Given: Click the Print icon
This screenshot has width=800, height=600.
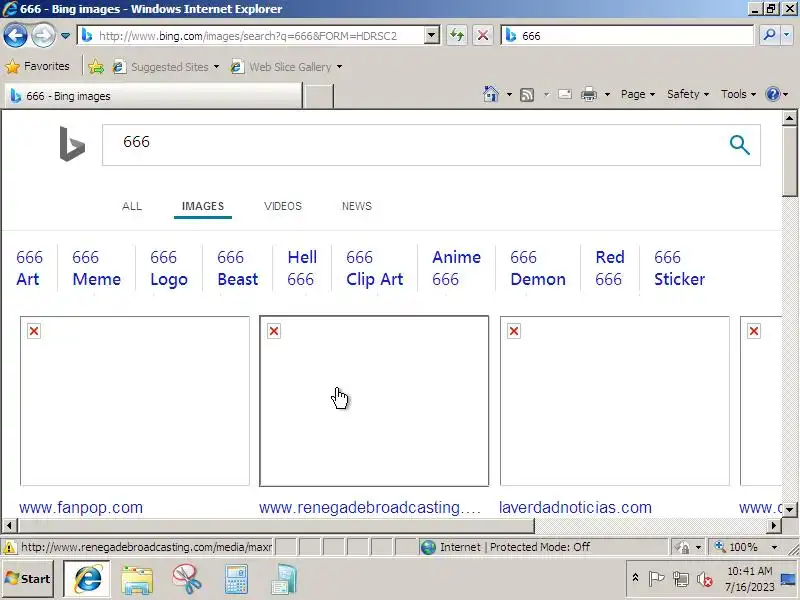Looking at the screenshot, I should 589,94.
